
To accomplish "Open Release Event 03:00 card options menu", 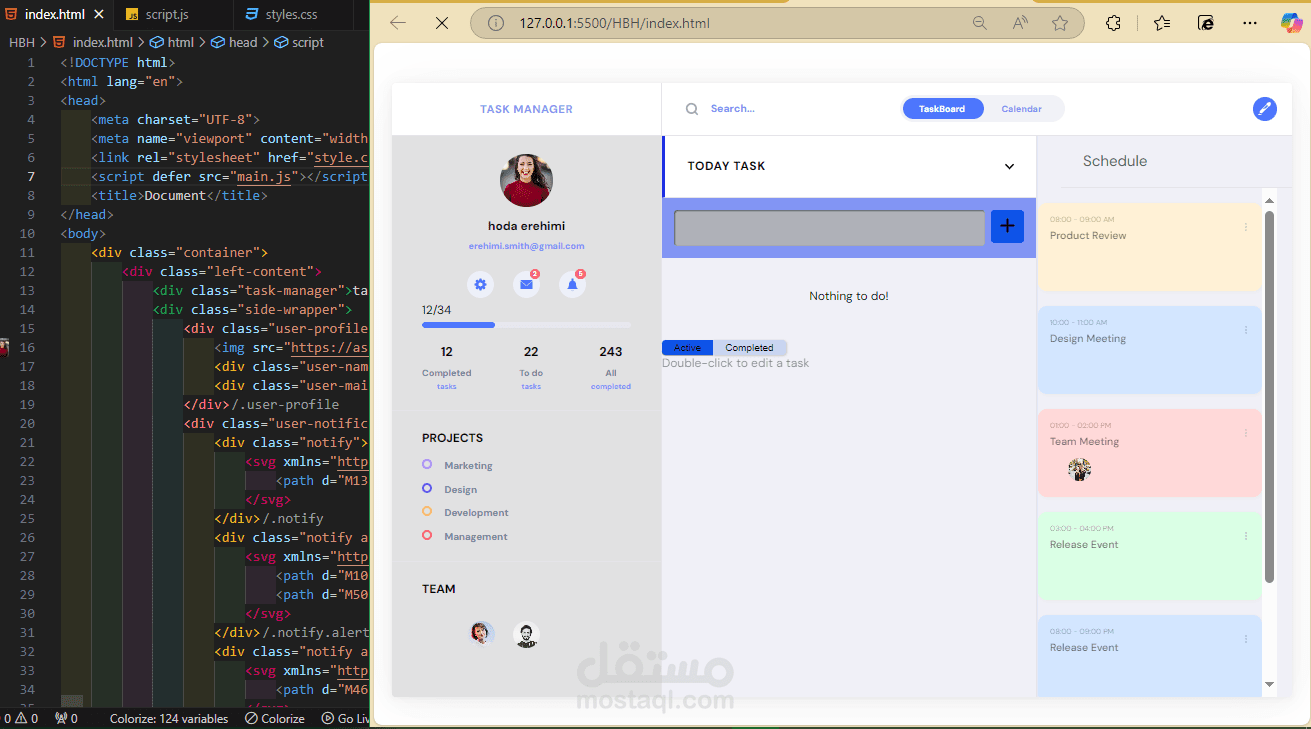I will point(1246,536).
